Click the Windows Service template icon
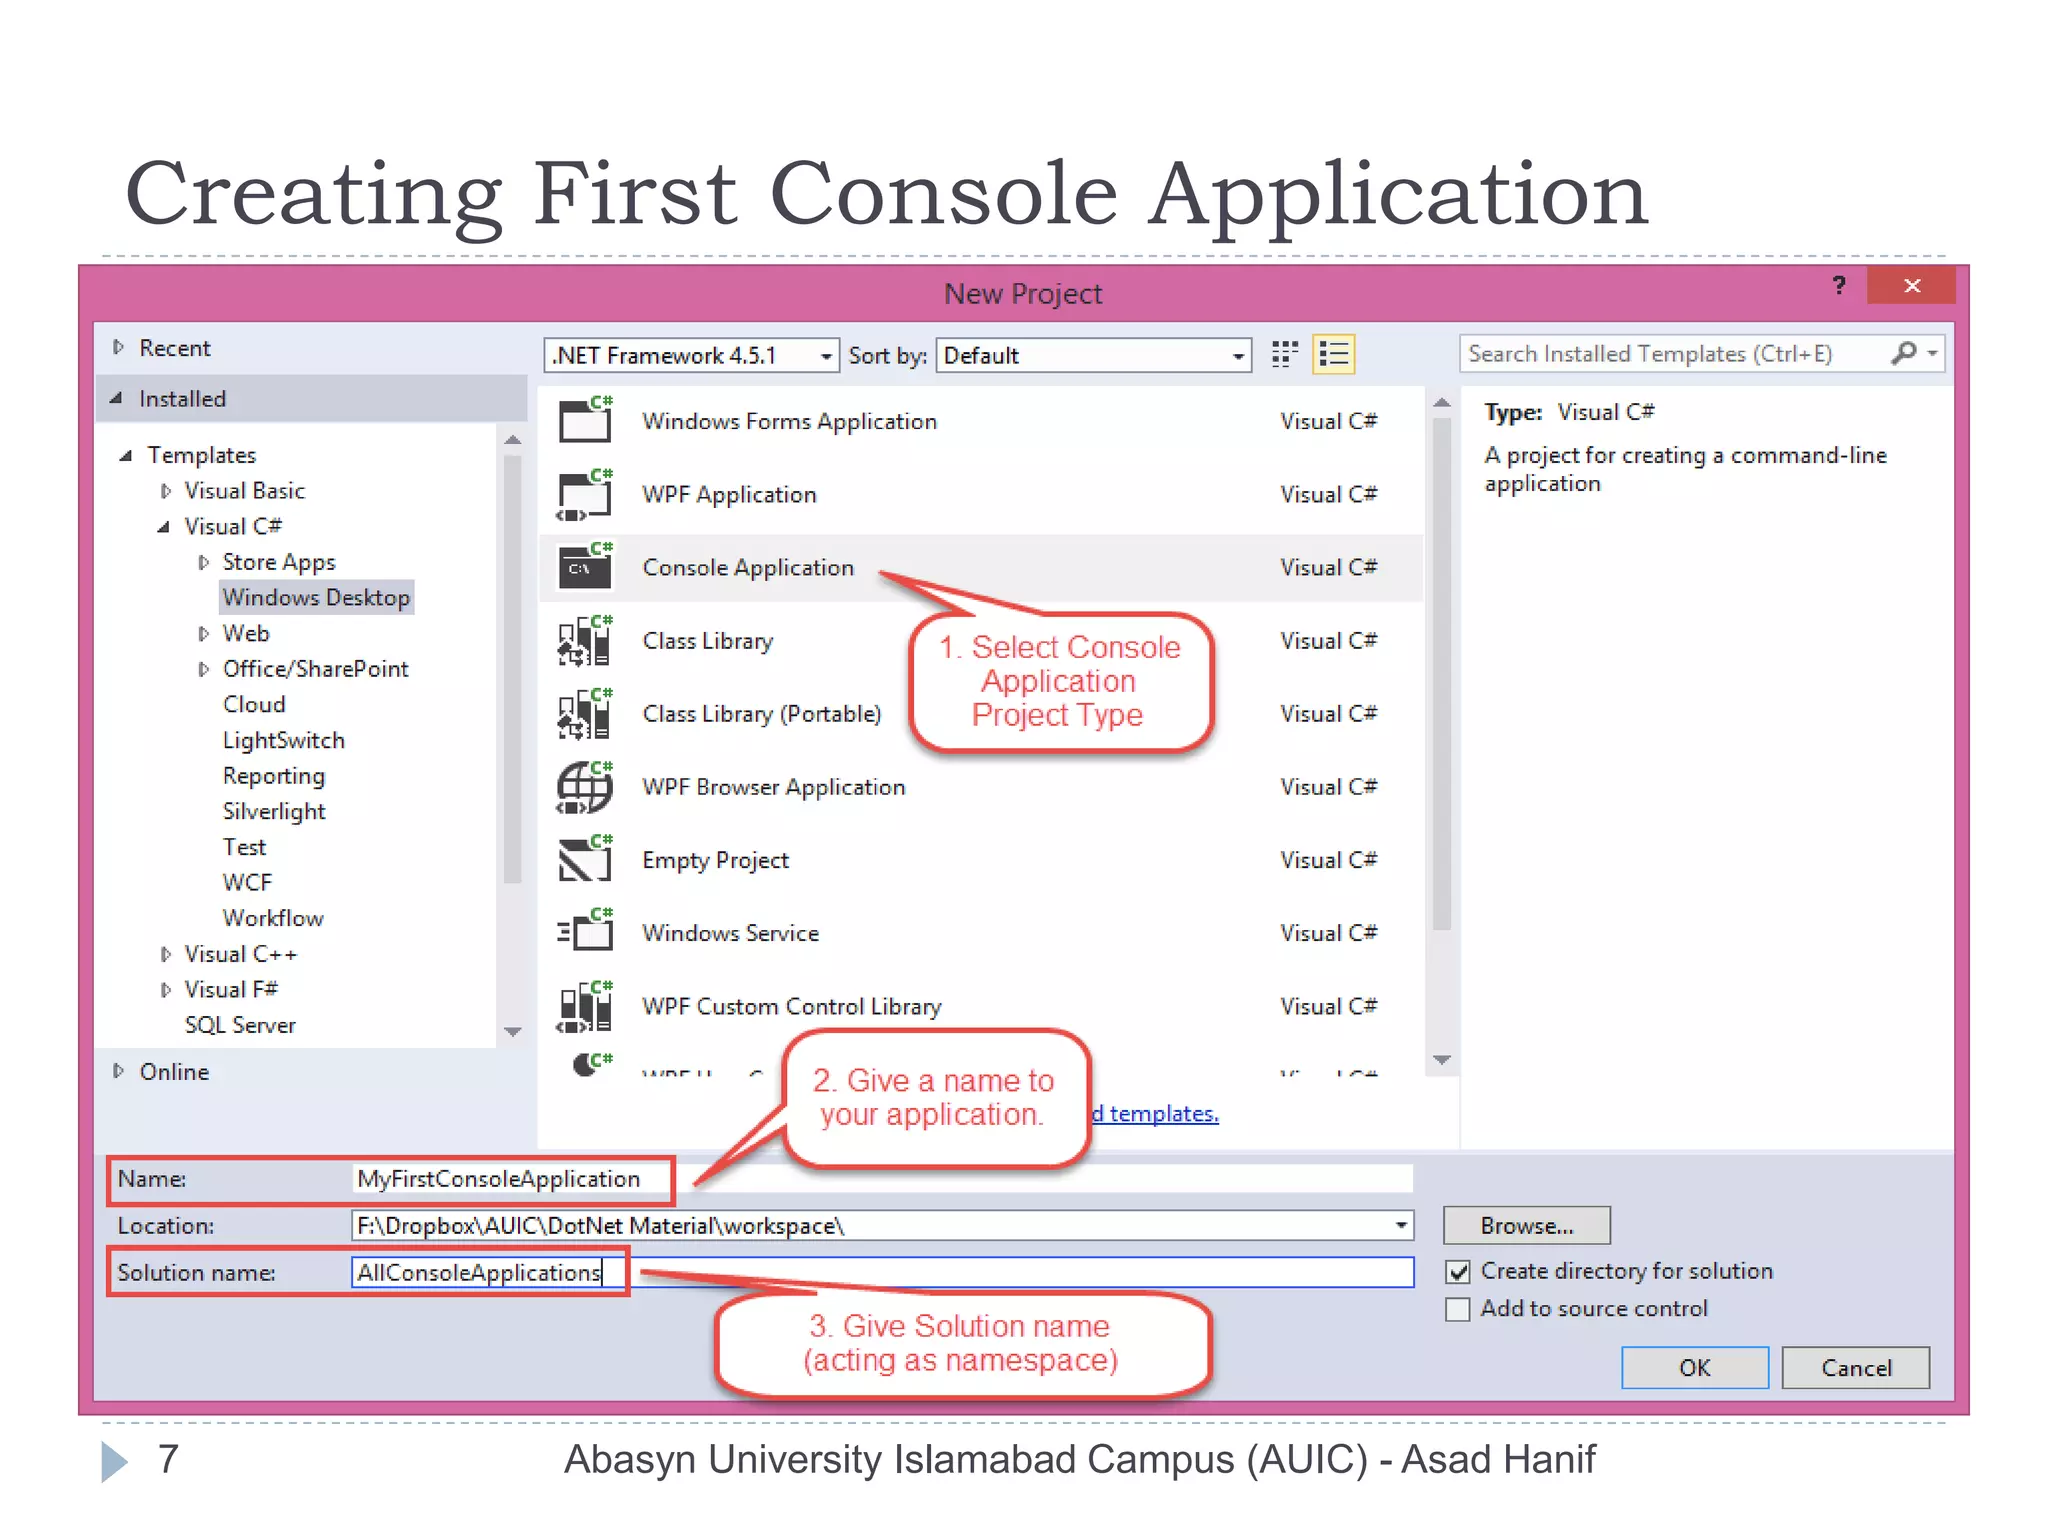 point(585,932)
